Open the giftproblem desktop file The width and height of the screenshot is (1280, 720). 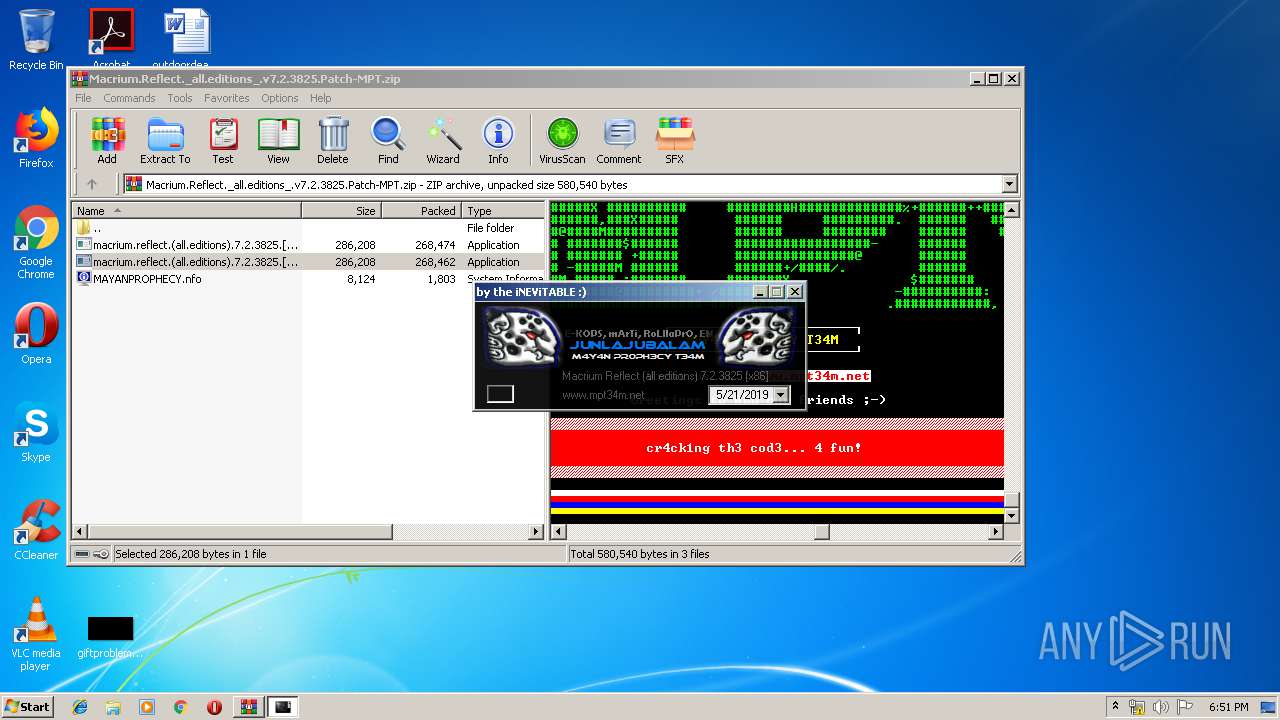[x=110, y=637]
